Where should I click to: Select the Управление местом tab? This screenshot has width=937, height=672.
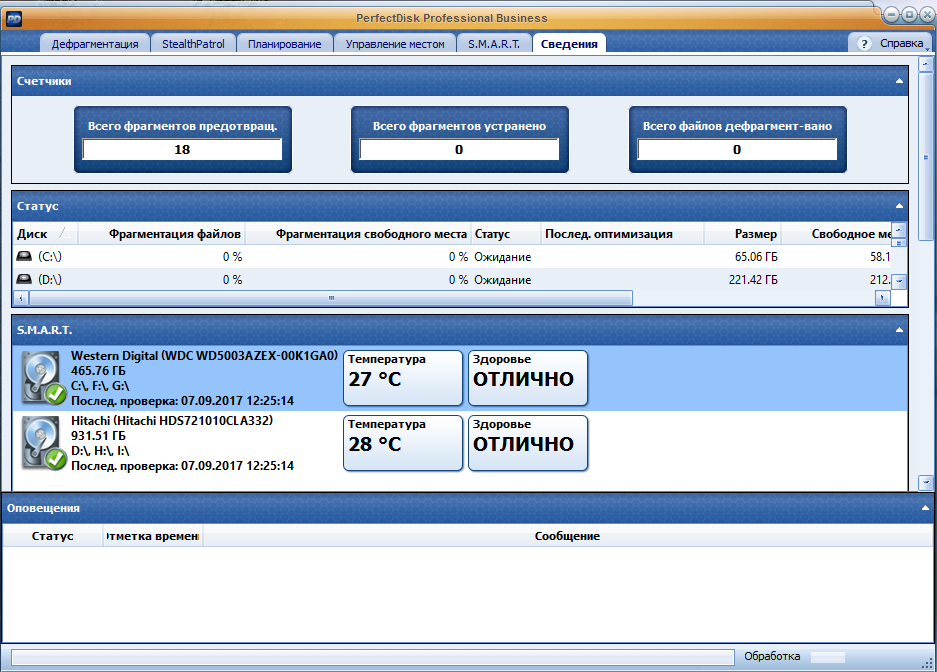394,44
